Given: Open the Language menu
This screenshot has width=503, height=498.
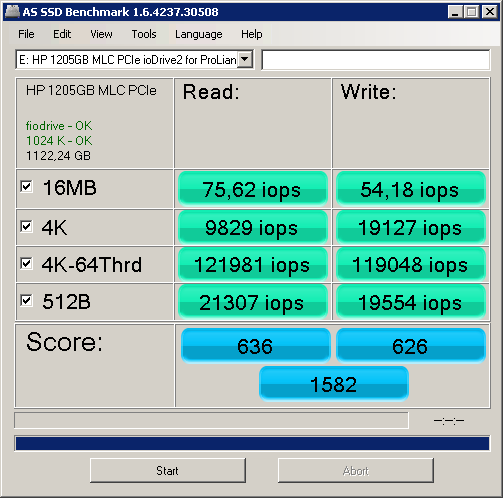Looking at the screenshot, I should (x=199, y=34).
